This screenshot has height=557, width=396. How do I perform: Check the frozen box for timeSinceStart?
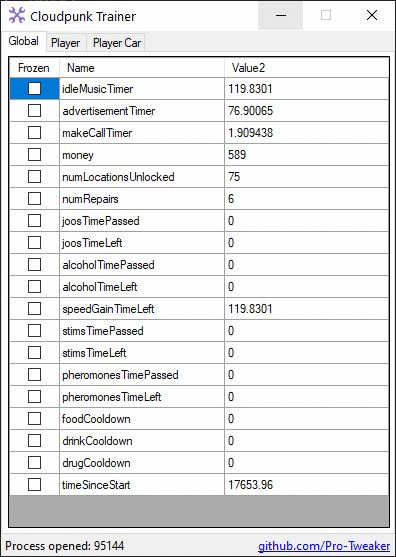point(34,485)
